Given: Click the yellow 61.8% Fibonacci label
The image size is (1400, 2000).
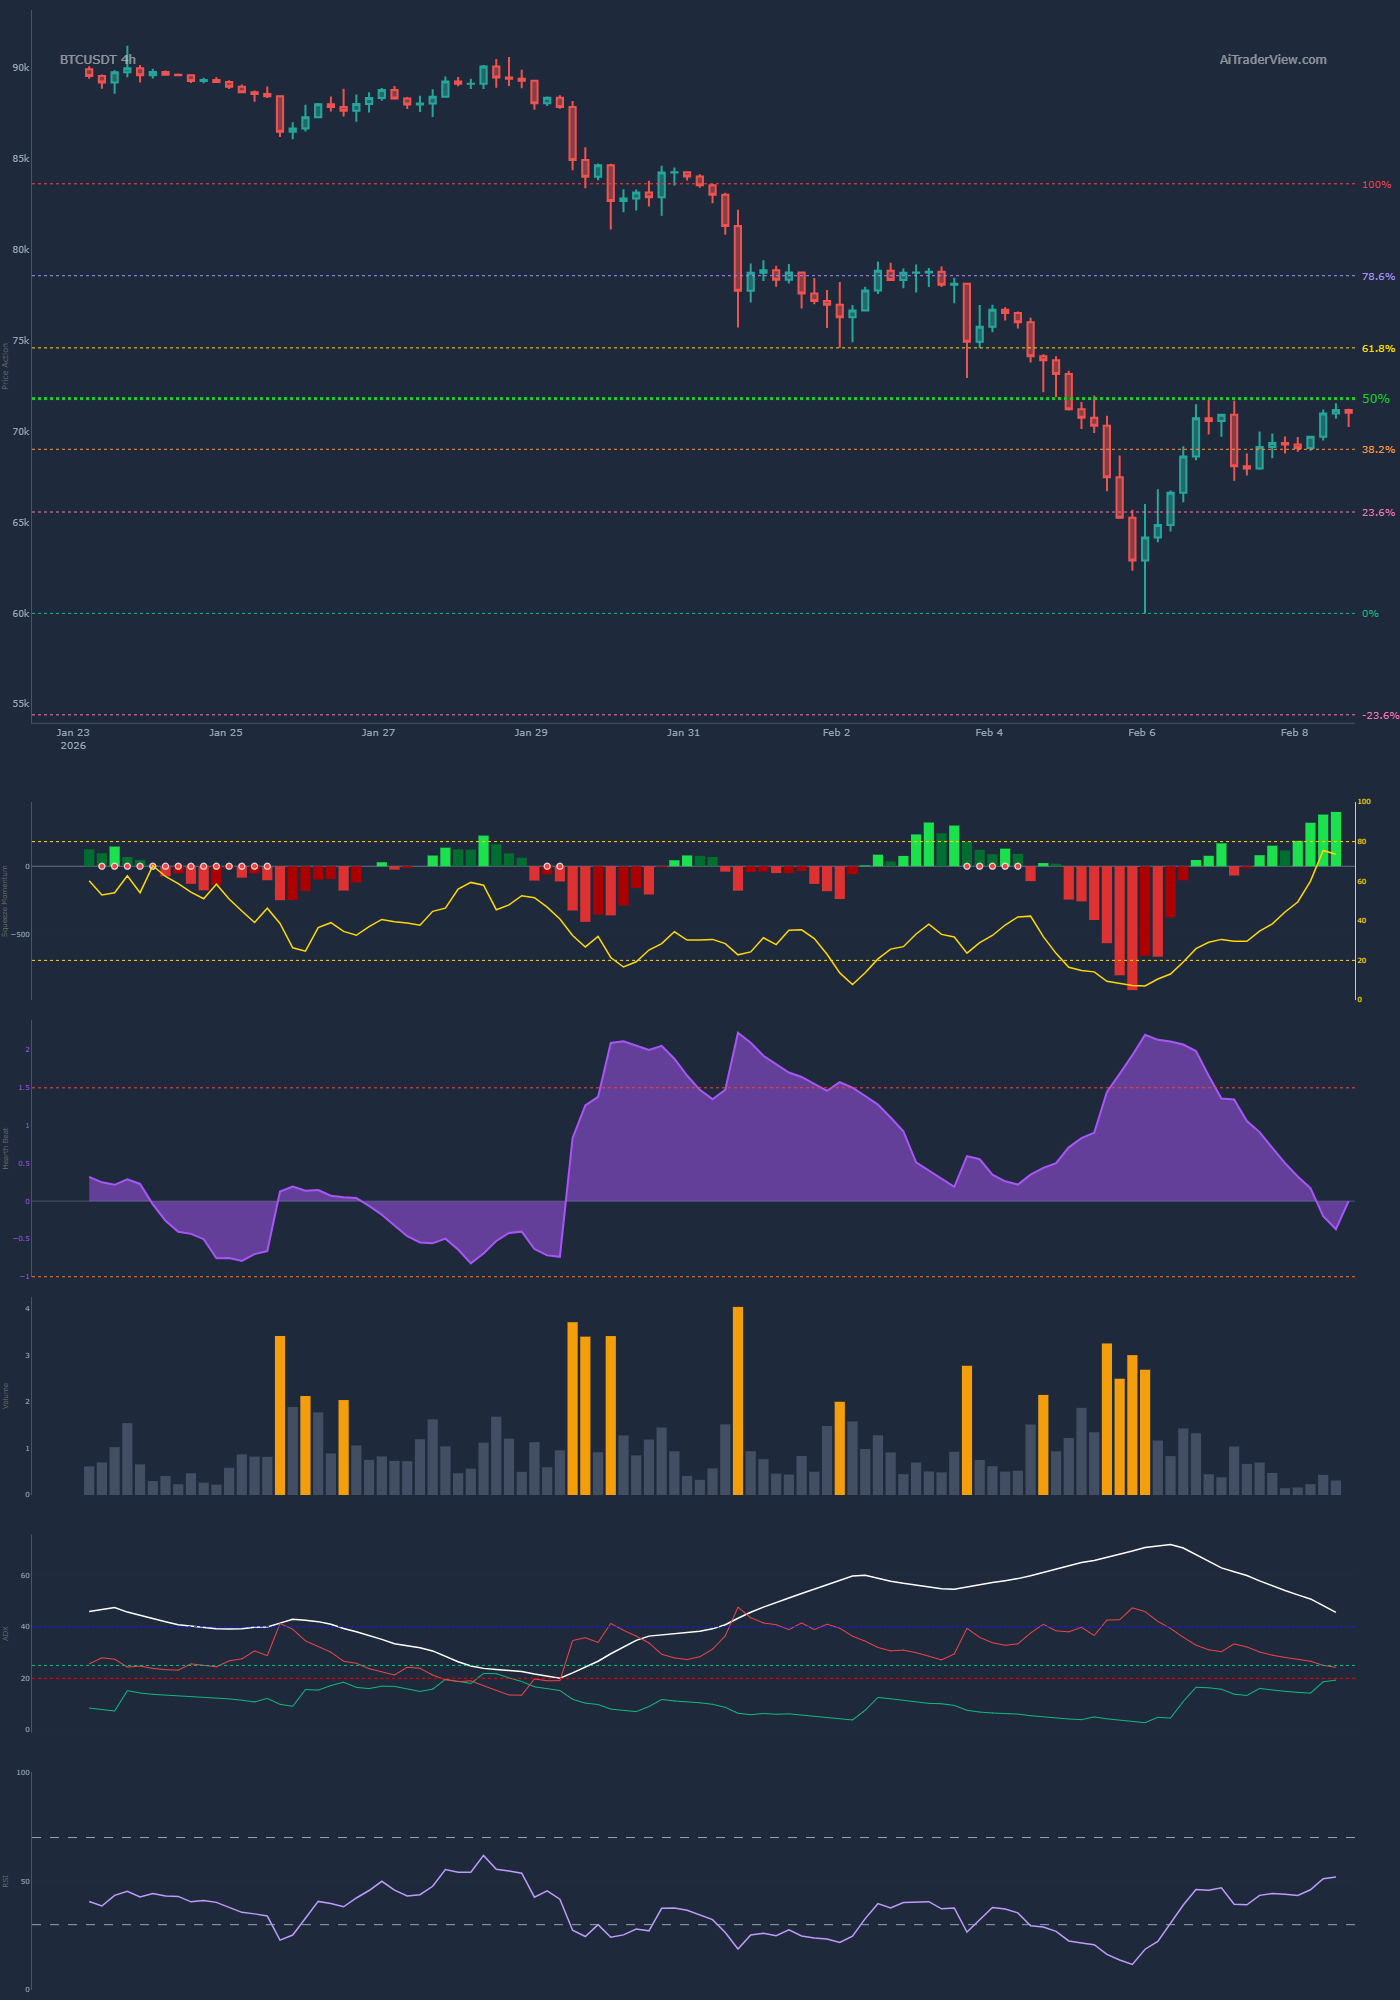Looking at the screenshot, I should [x=1378, y=349].
